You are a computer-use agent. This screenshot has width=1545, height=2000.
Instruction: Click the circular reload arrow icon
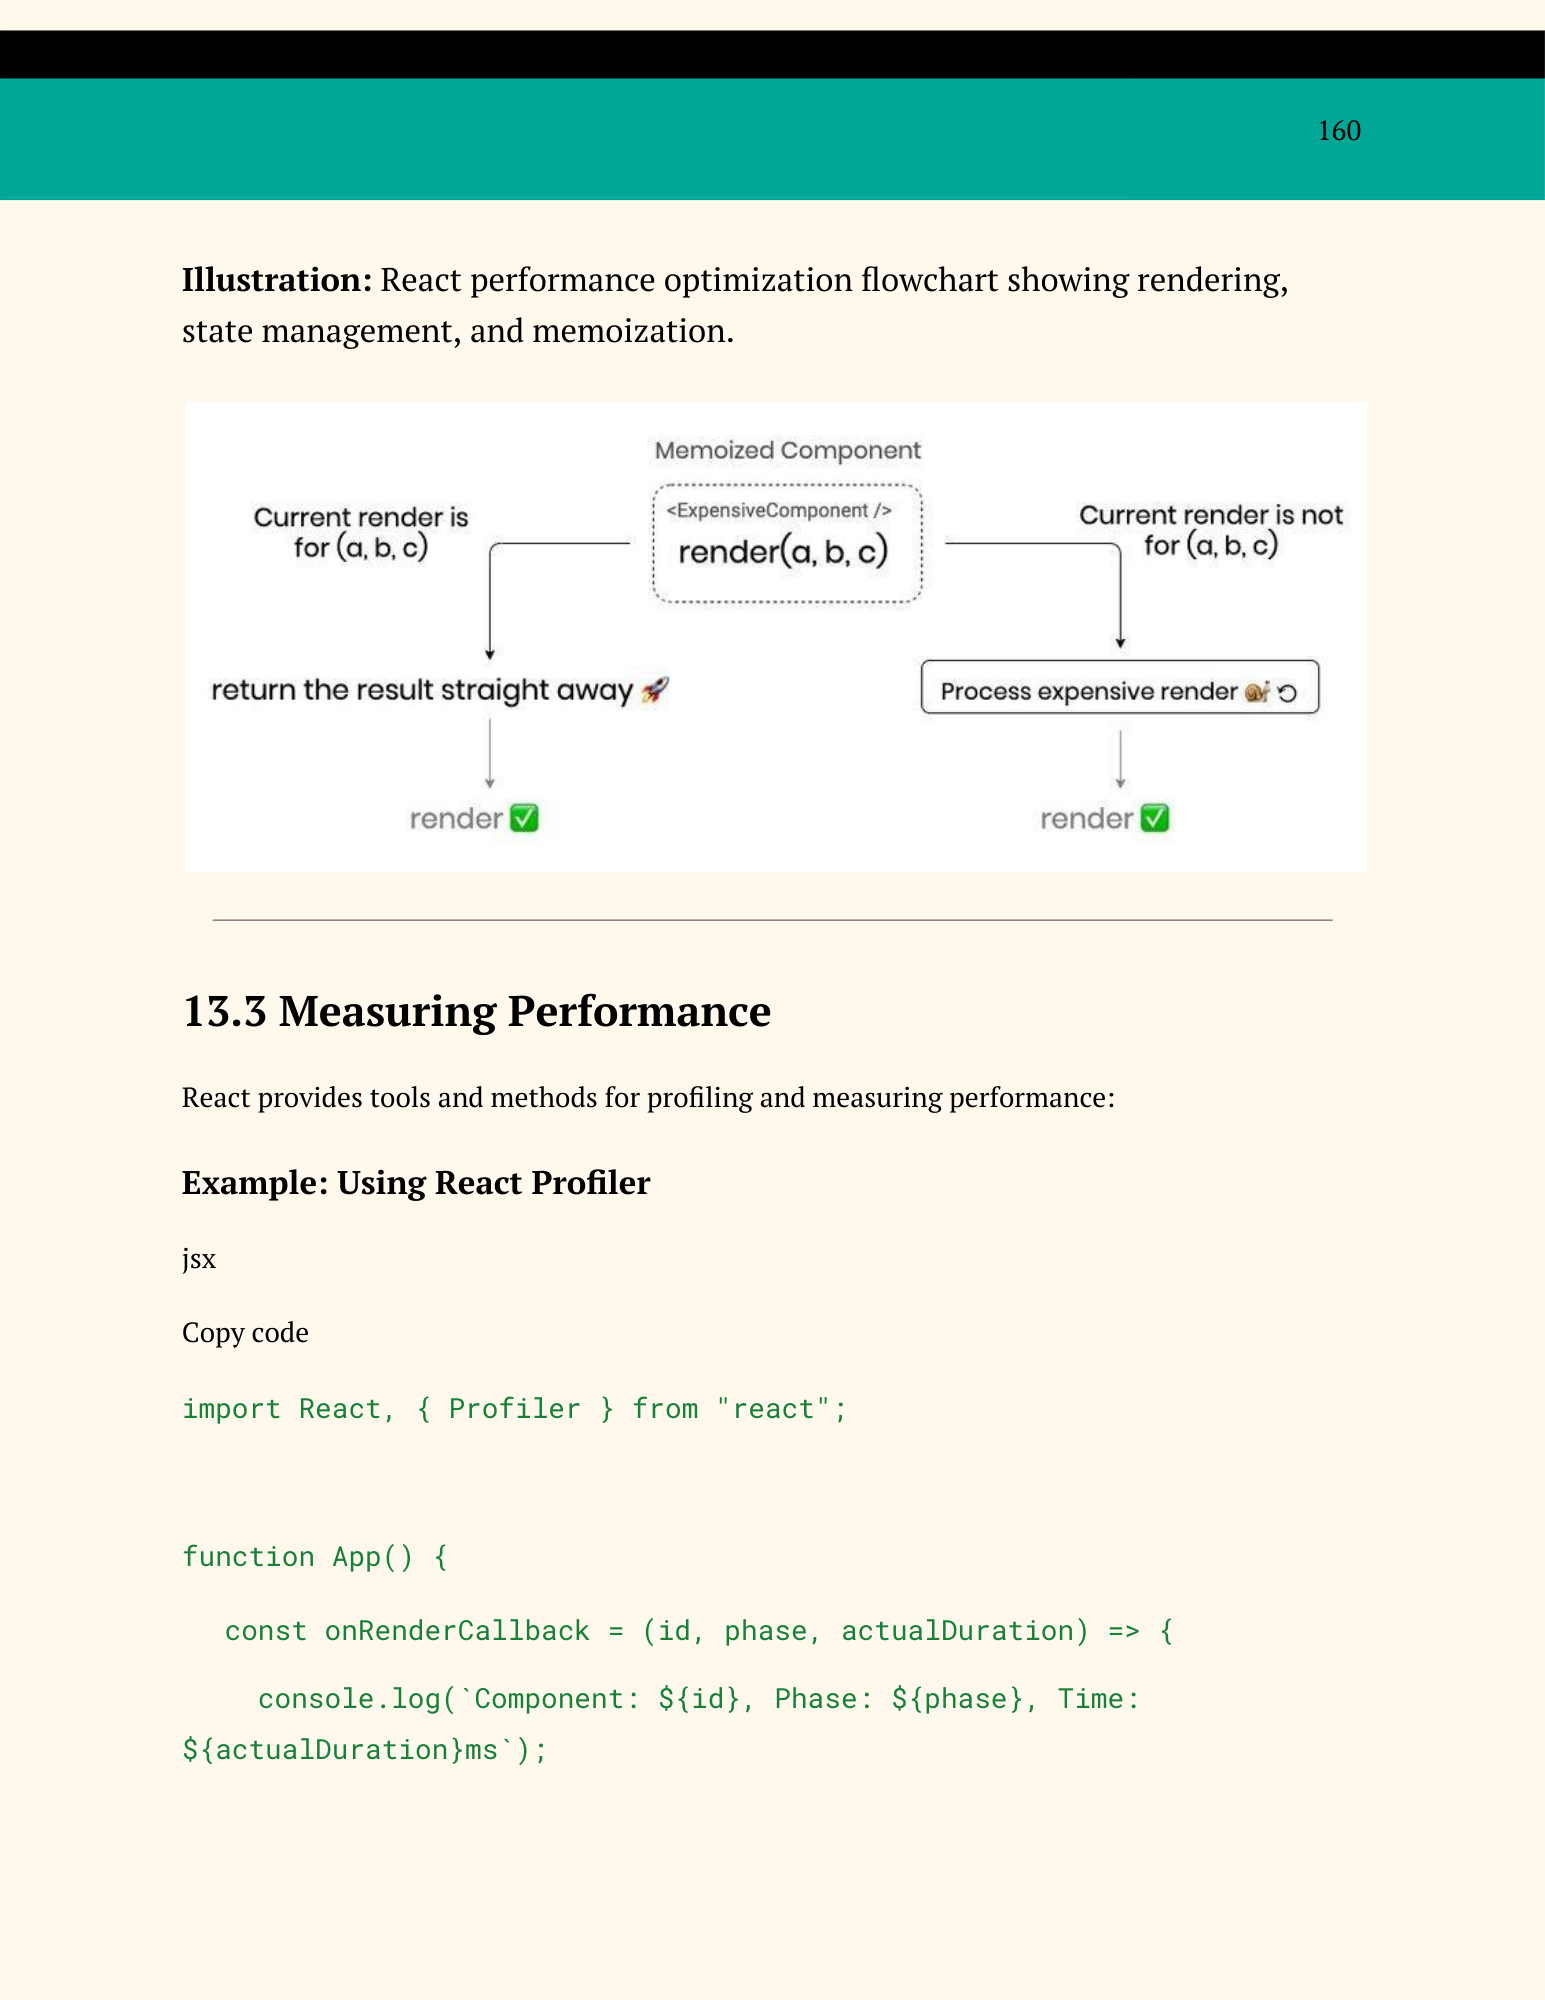click(x=1288, y=693)
